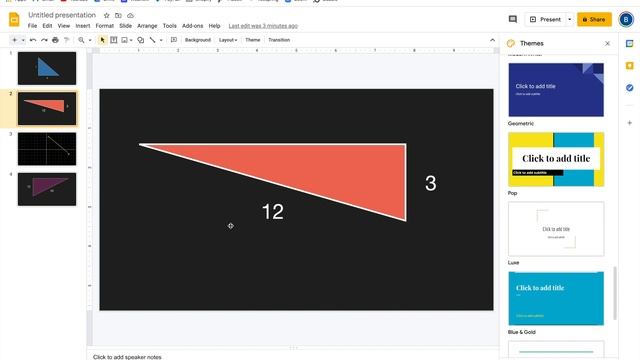Screen dimensions: 640x360
Task: Get add-ons with the side panel plus
Action: click(629, 123)
